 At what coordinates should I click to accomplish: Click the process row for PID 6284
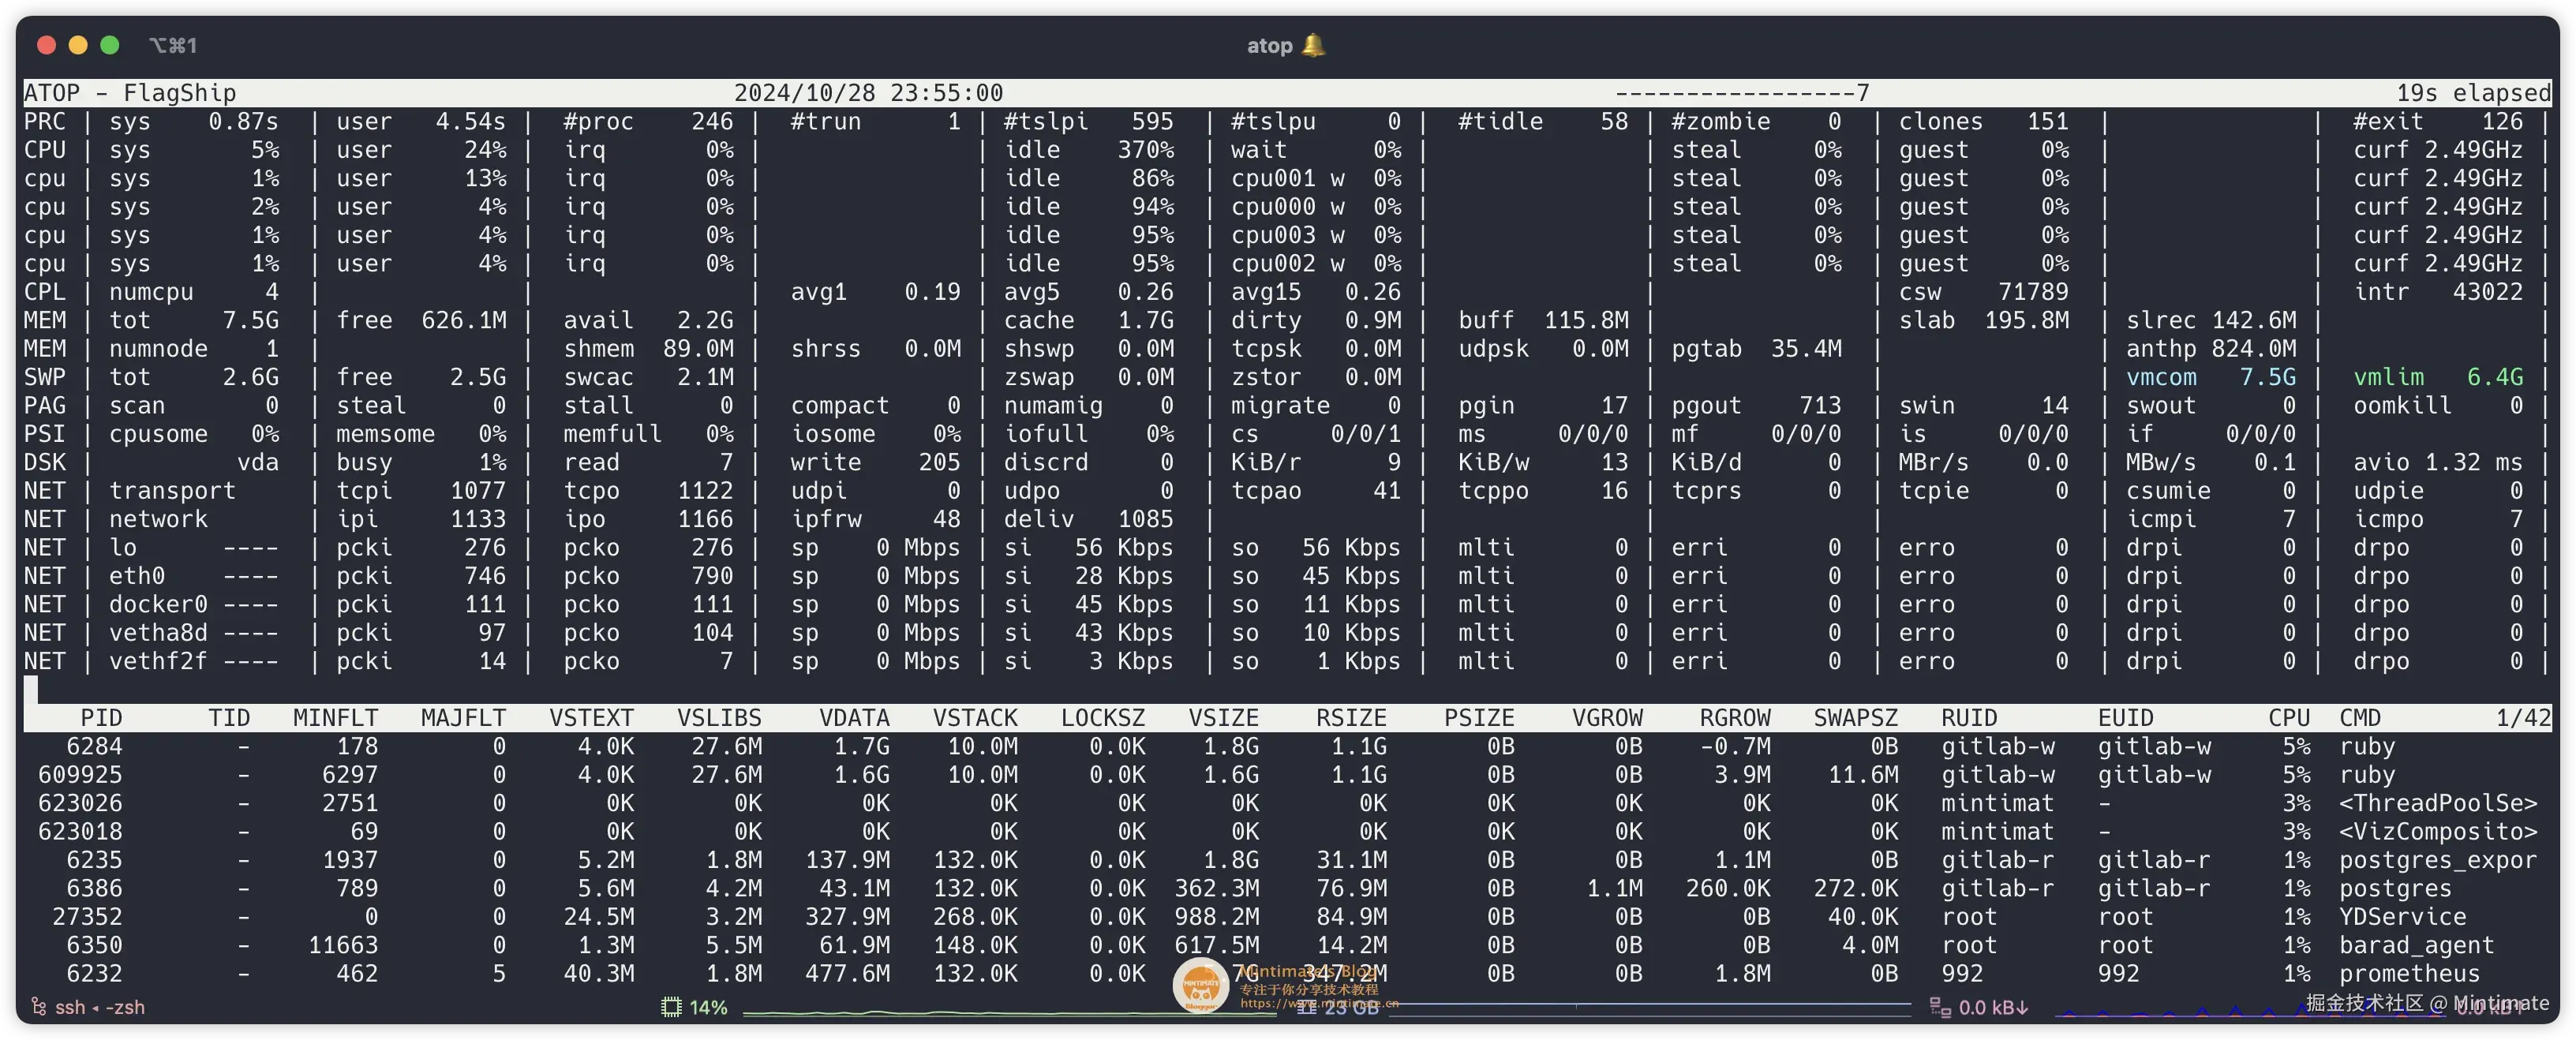click(x=94, y=746)
